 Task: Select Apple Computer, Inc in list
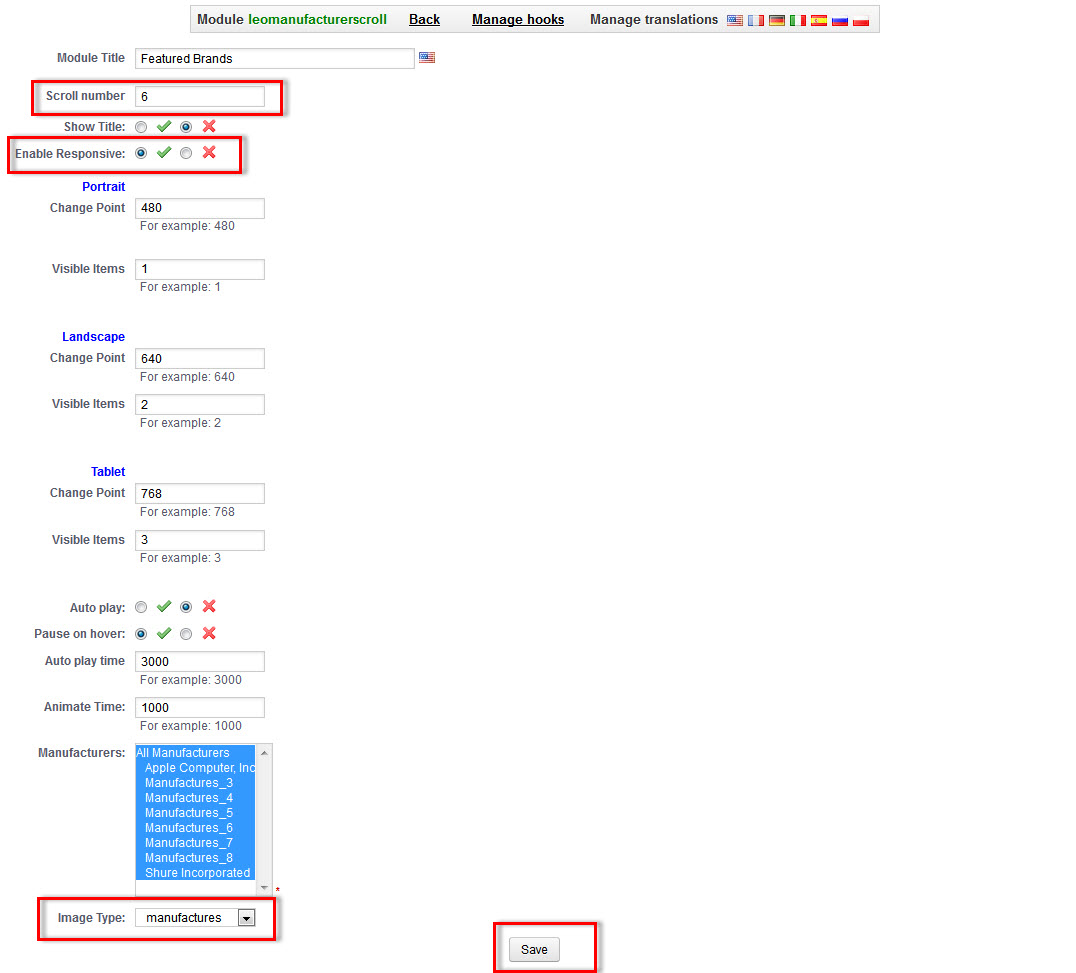[196, 768]
